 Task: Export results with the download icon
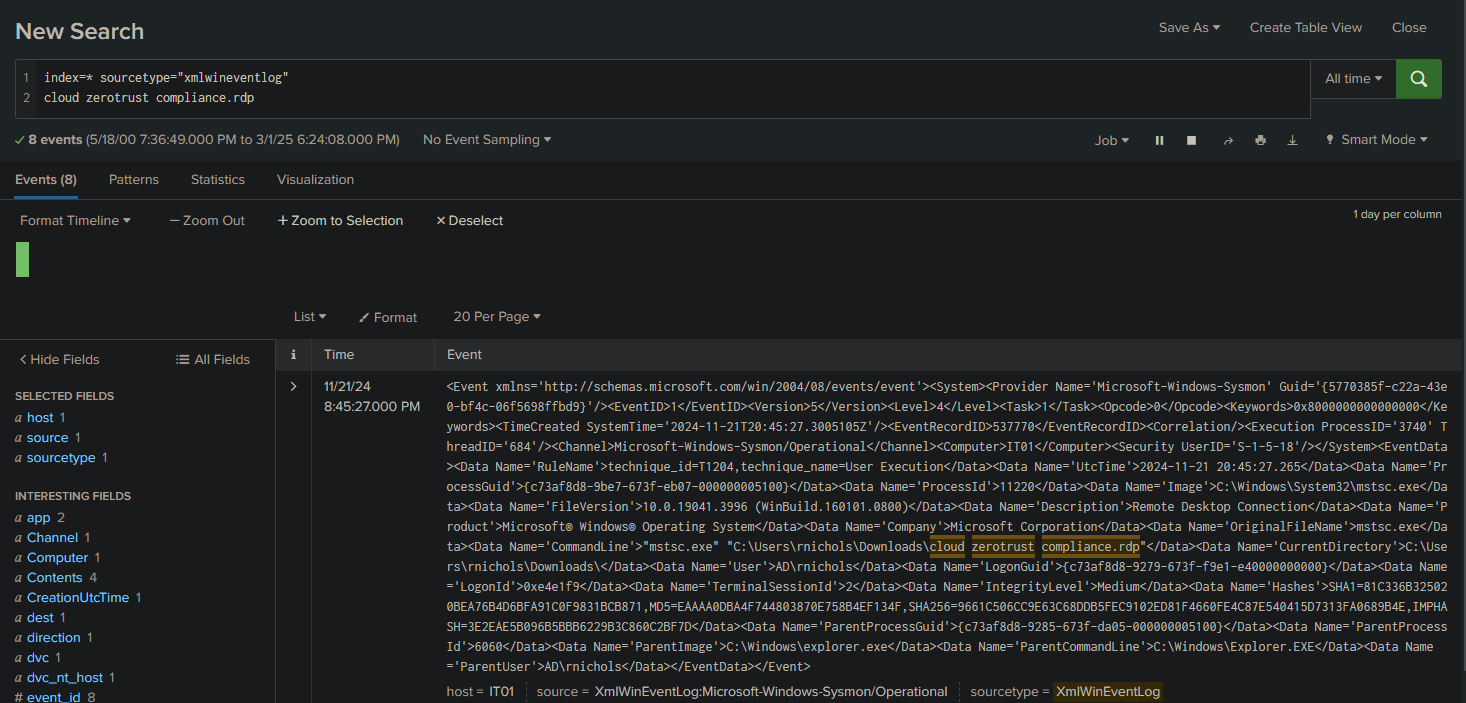(1292, 140)
